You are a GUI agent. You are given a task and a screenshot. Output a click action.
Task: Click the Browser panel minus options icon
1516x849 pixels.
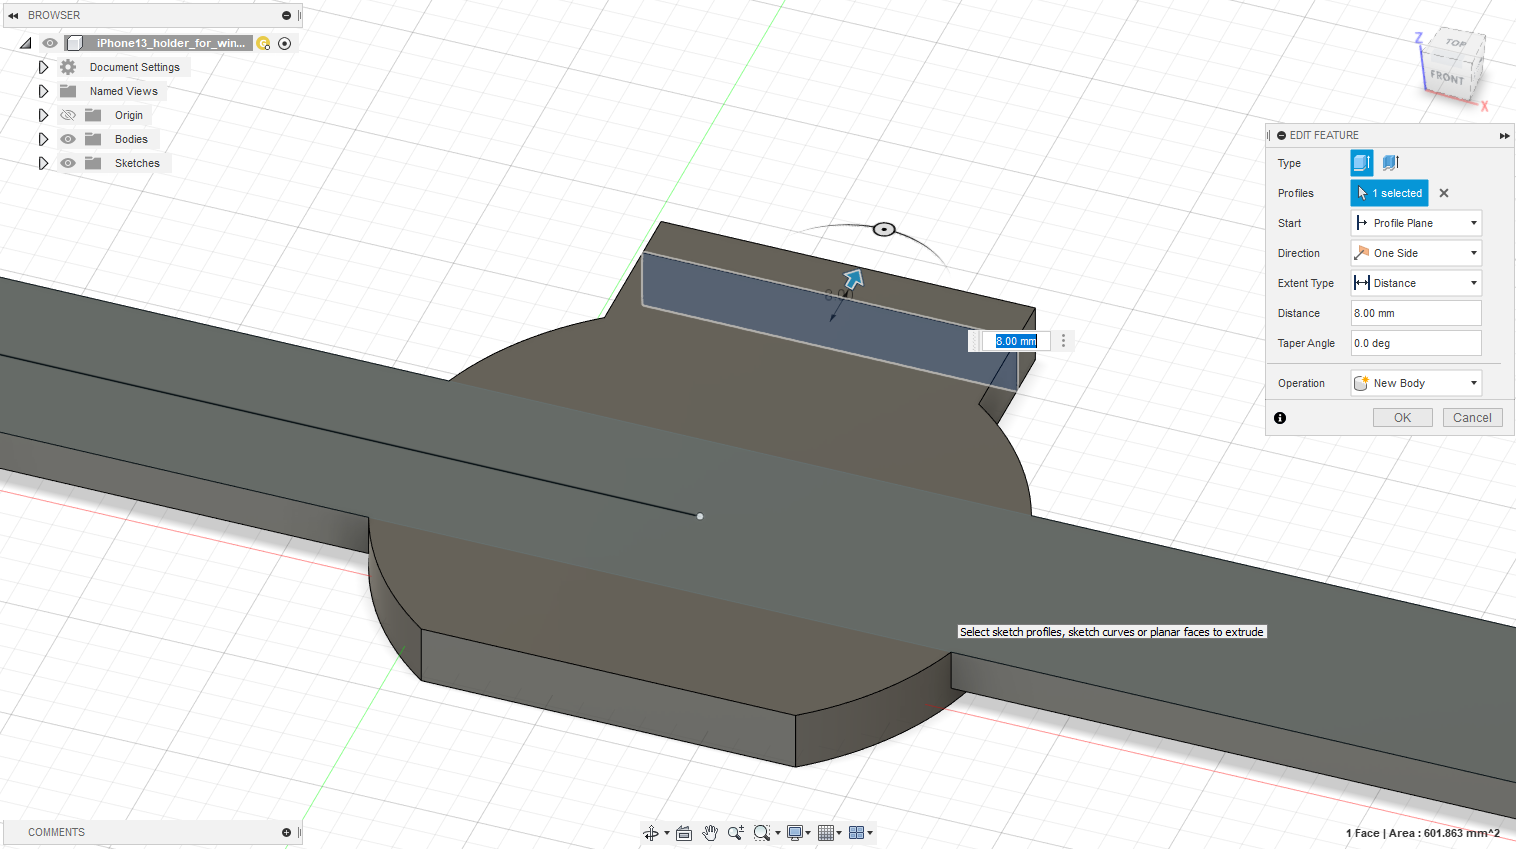point(286,15)
